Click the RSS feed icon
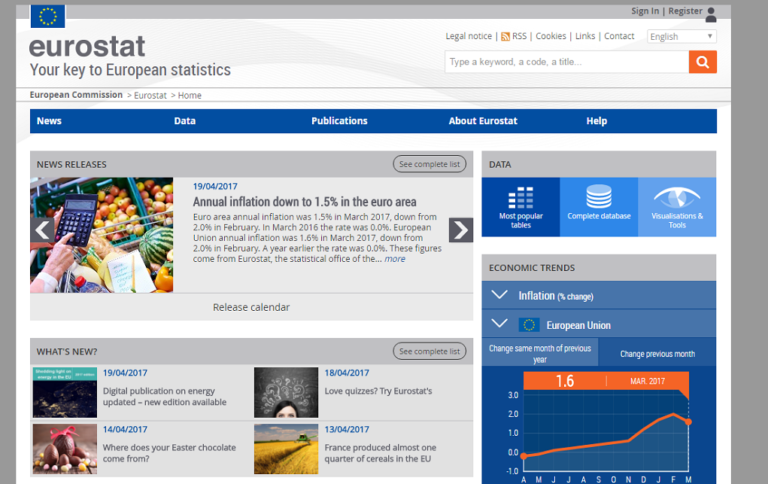 coord(505,37)
